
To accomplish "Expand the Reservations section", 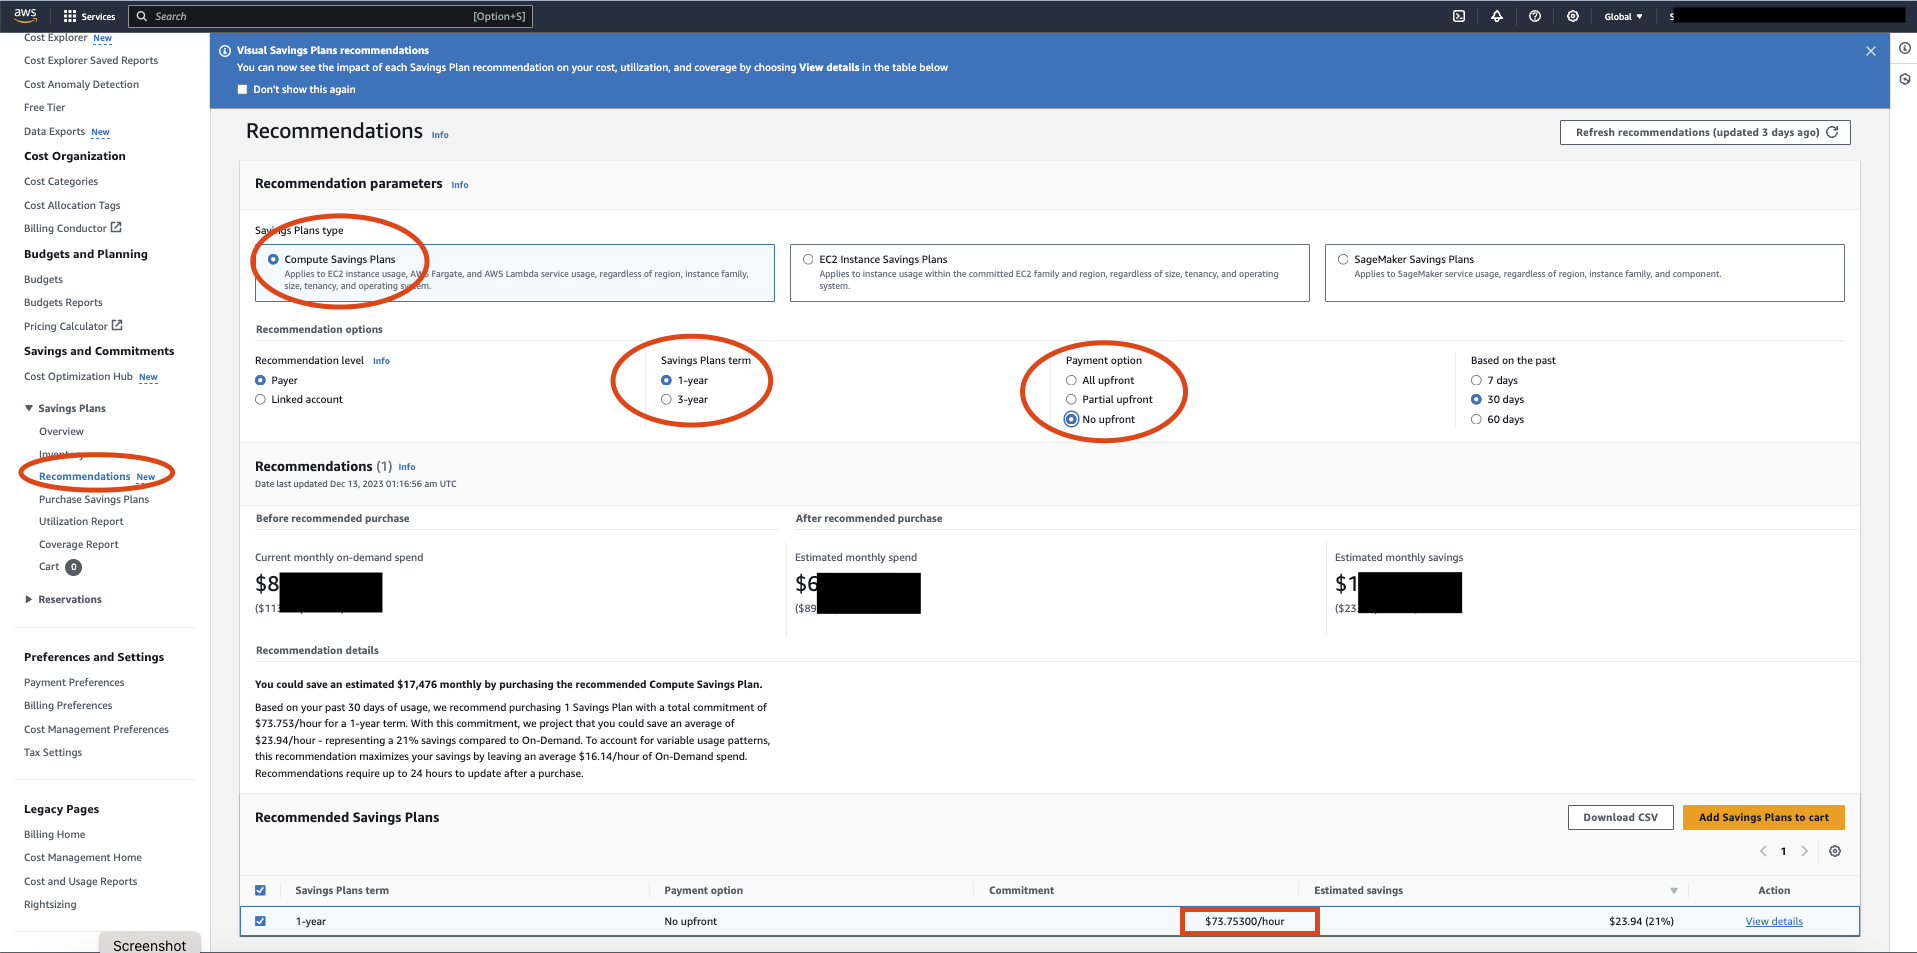I will pyautogui.click(x=29, y=599).
